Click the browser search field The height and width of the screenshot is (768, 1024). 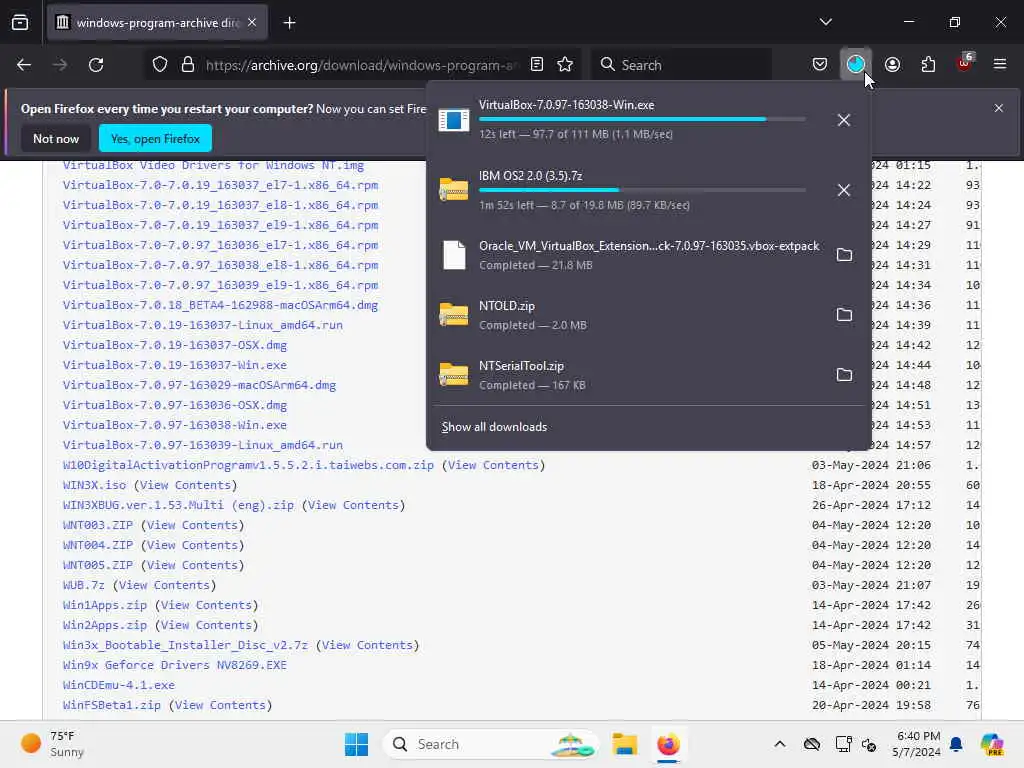pyautogui.click(x=682, y=65)
